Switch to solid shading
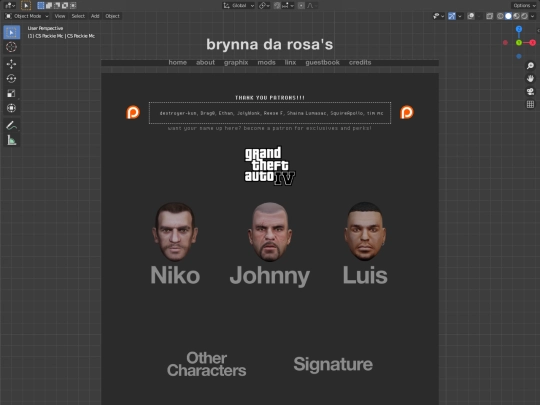 pos(508,16)
